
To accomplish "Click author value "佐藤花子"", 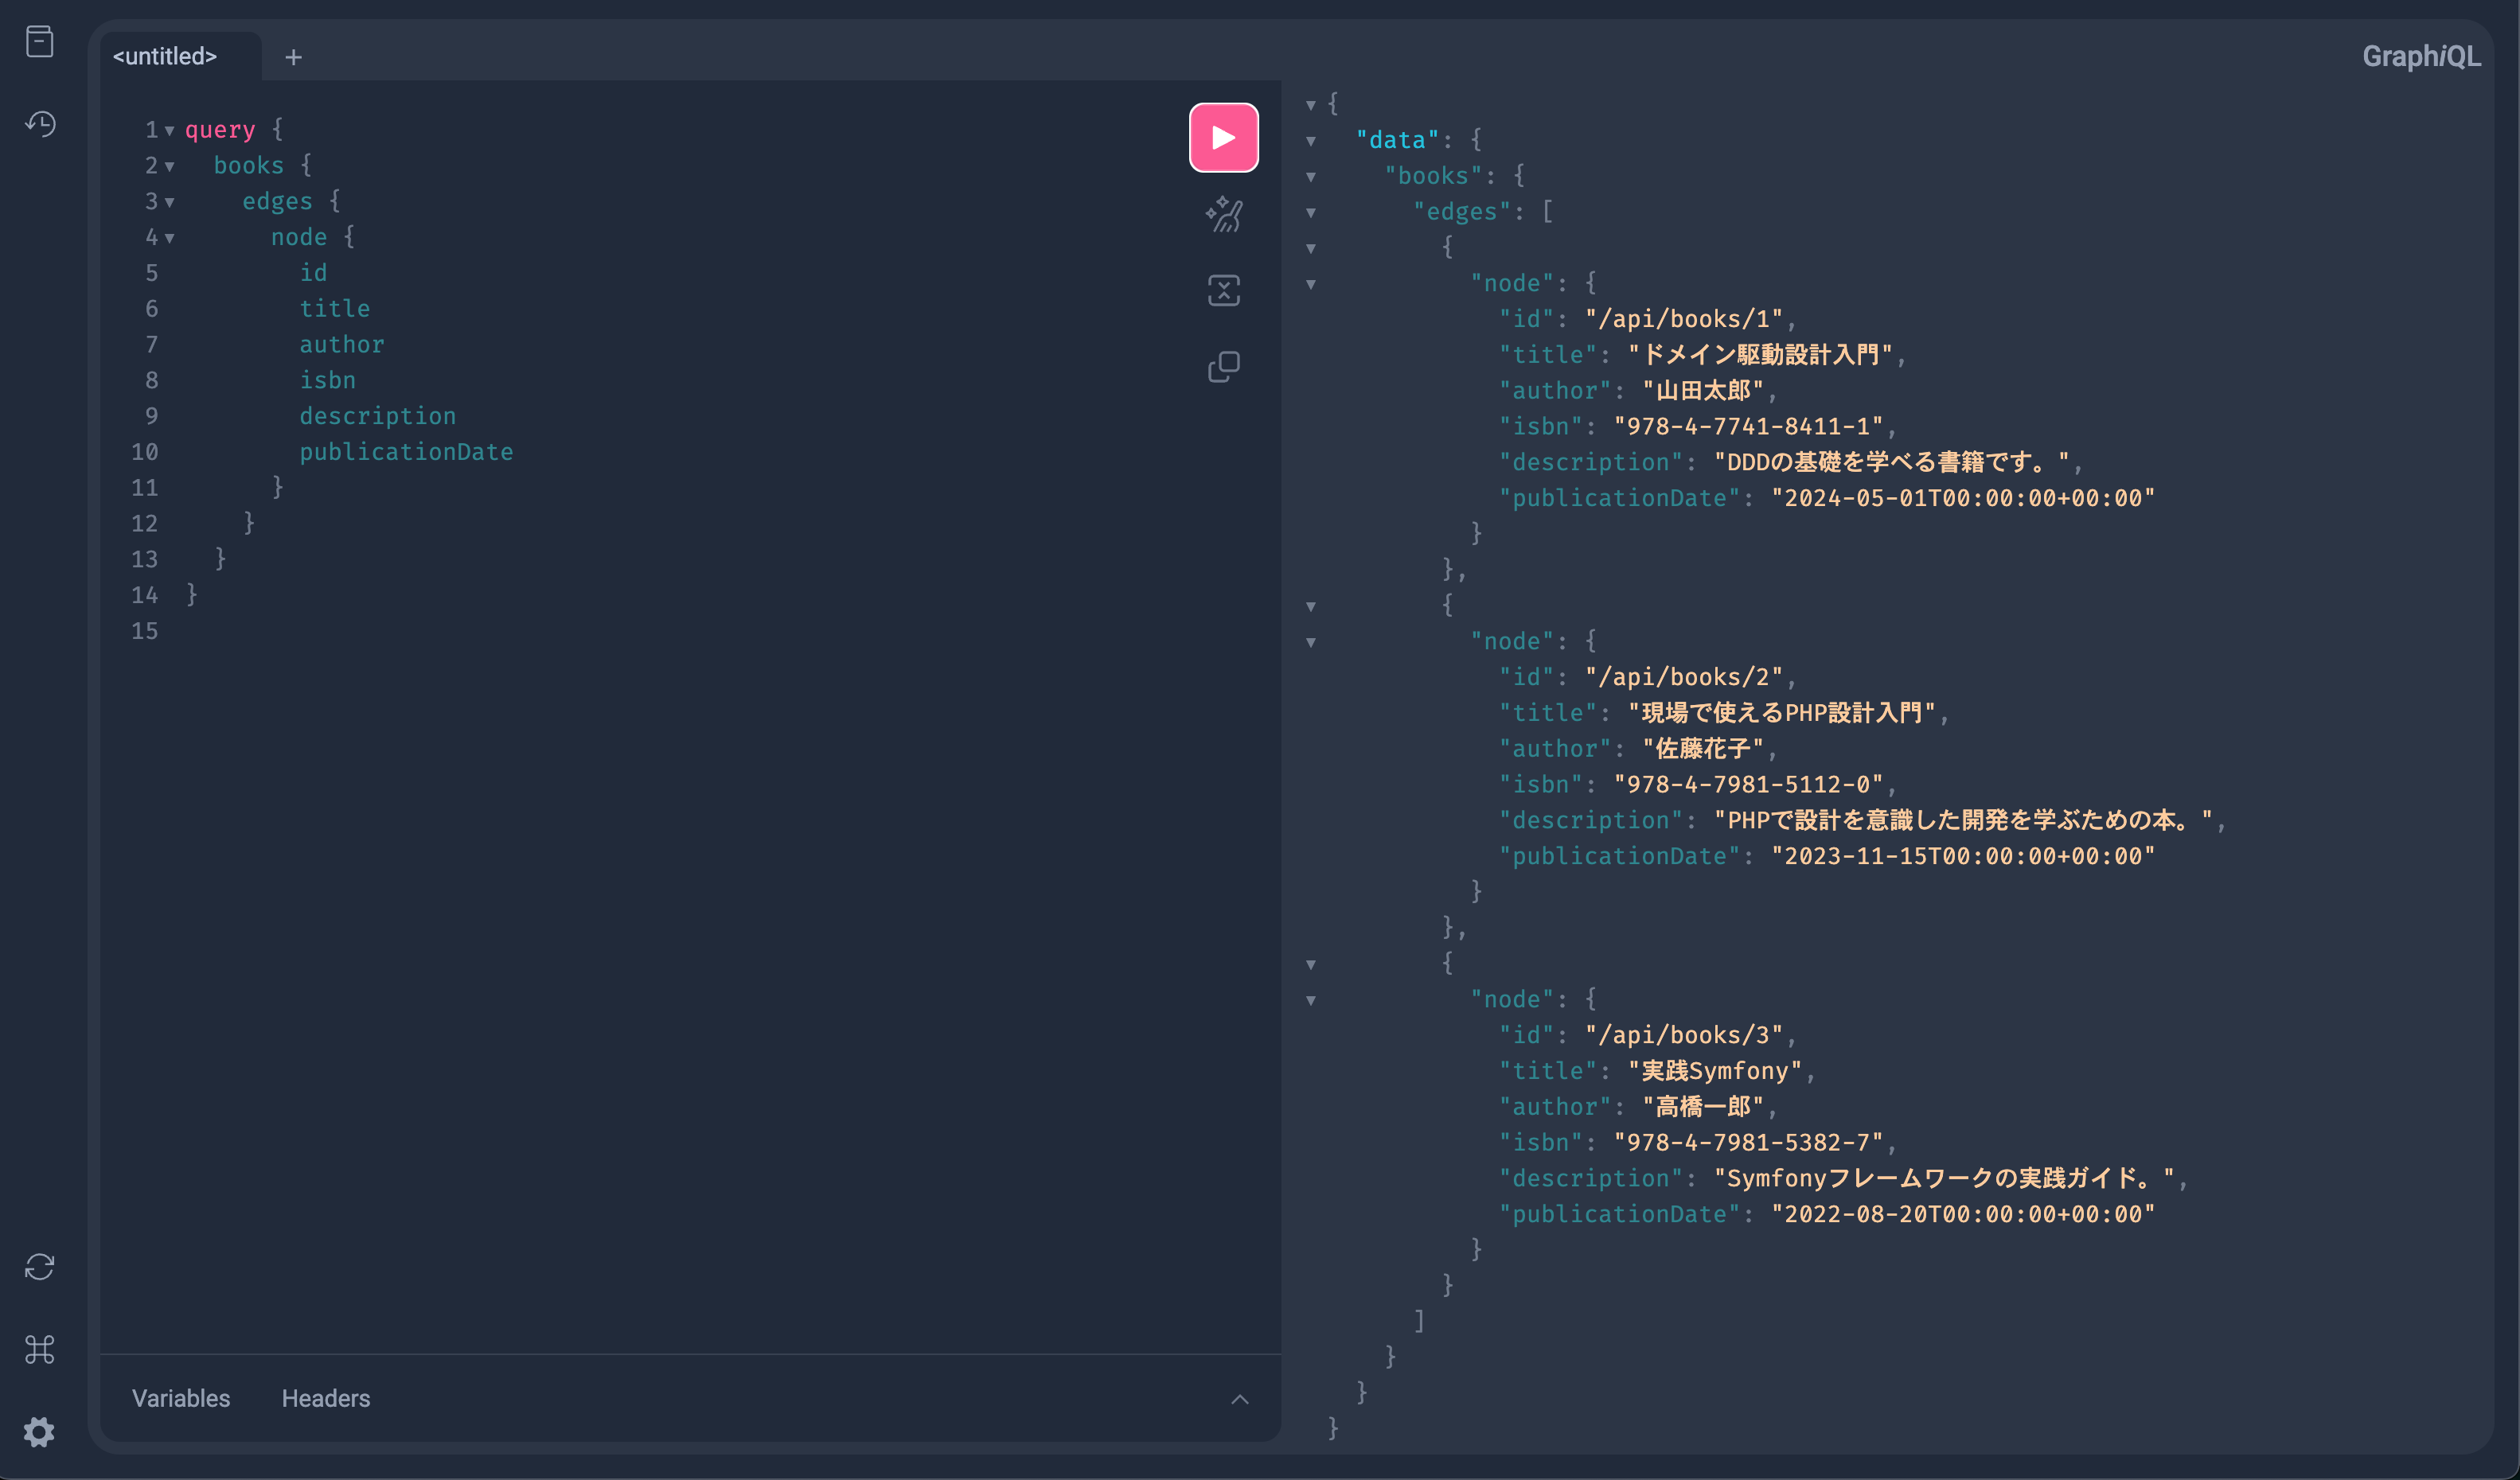I will (1703, 749).
